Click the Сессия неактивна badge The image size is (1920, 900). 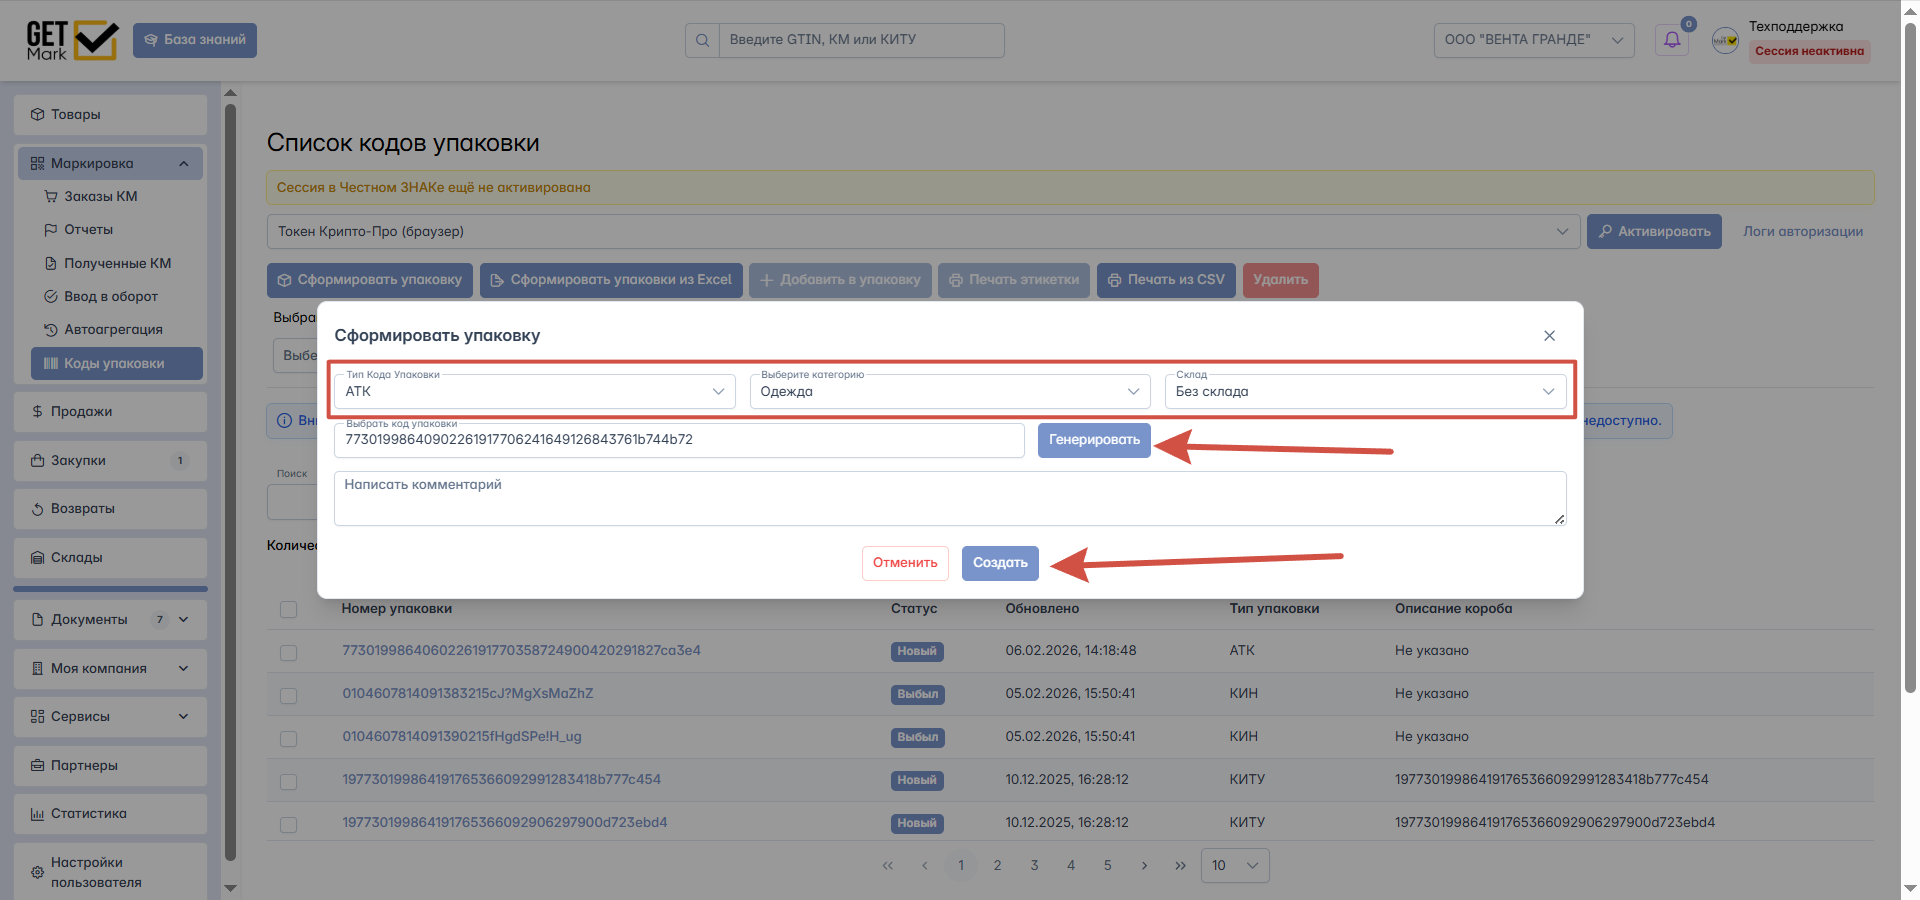pyautogui.click(x=1809, y=51)
